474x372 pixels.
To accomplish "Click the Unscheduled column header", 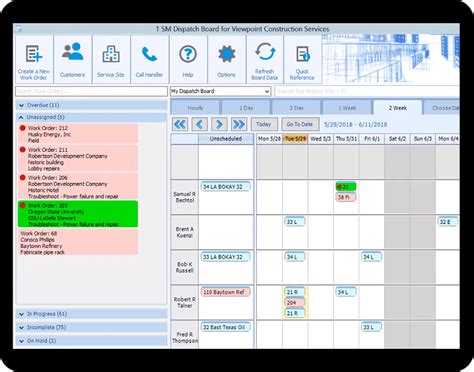I will (x=226, y=139).
